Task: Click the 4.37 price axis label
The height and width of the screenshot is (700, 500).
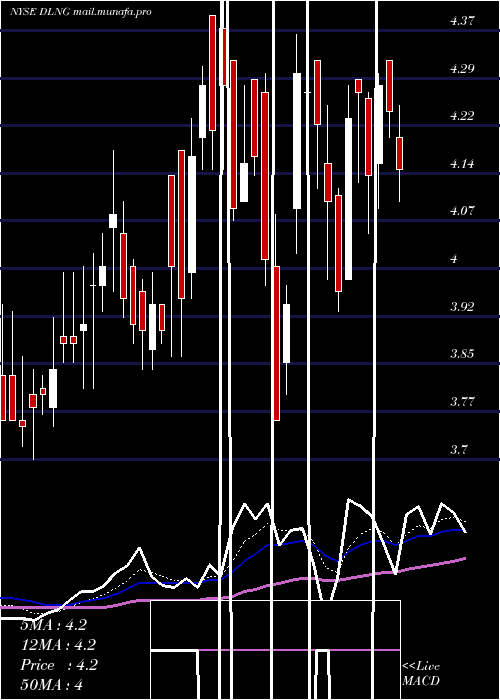Action: pyautogui.click(x=462, y=21)
